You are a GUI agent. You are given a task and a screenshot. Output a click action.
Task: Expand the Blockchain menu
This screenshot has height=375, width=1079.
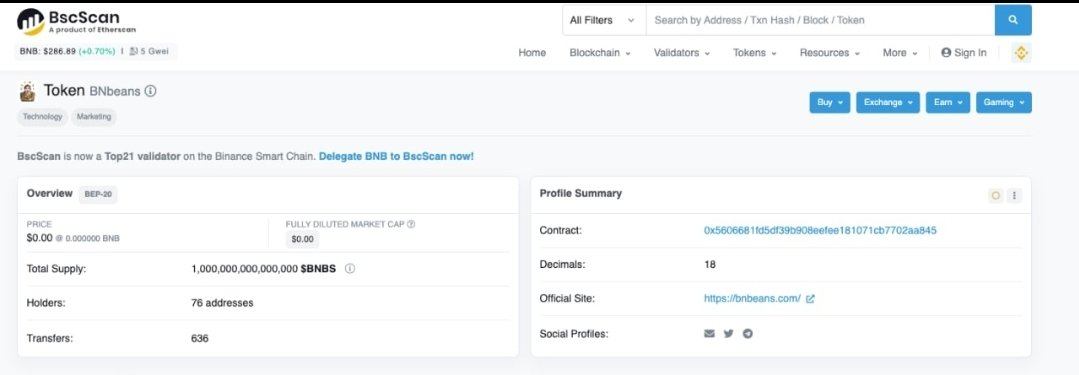pyautogui.click(x=600, y=52)
